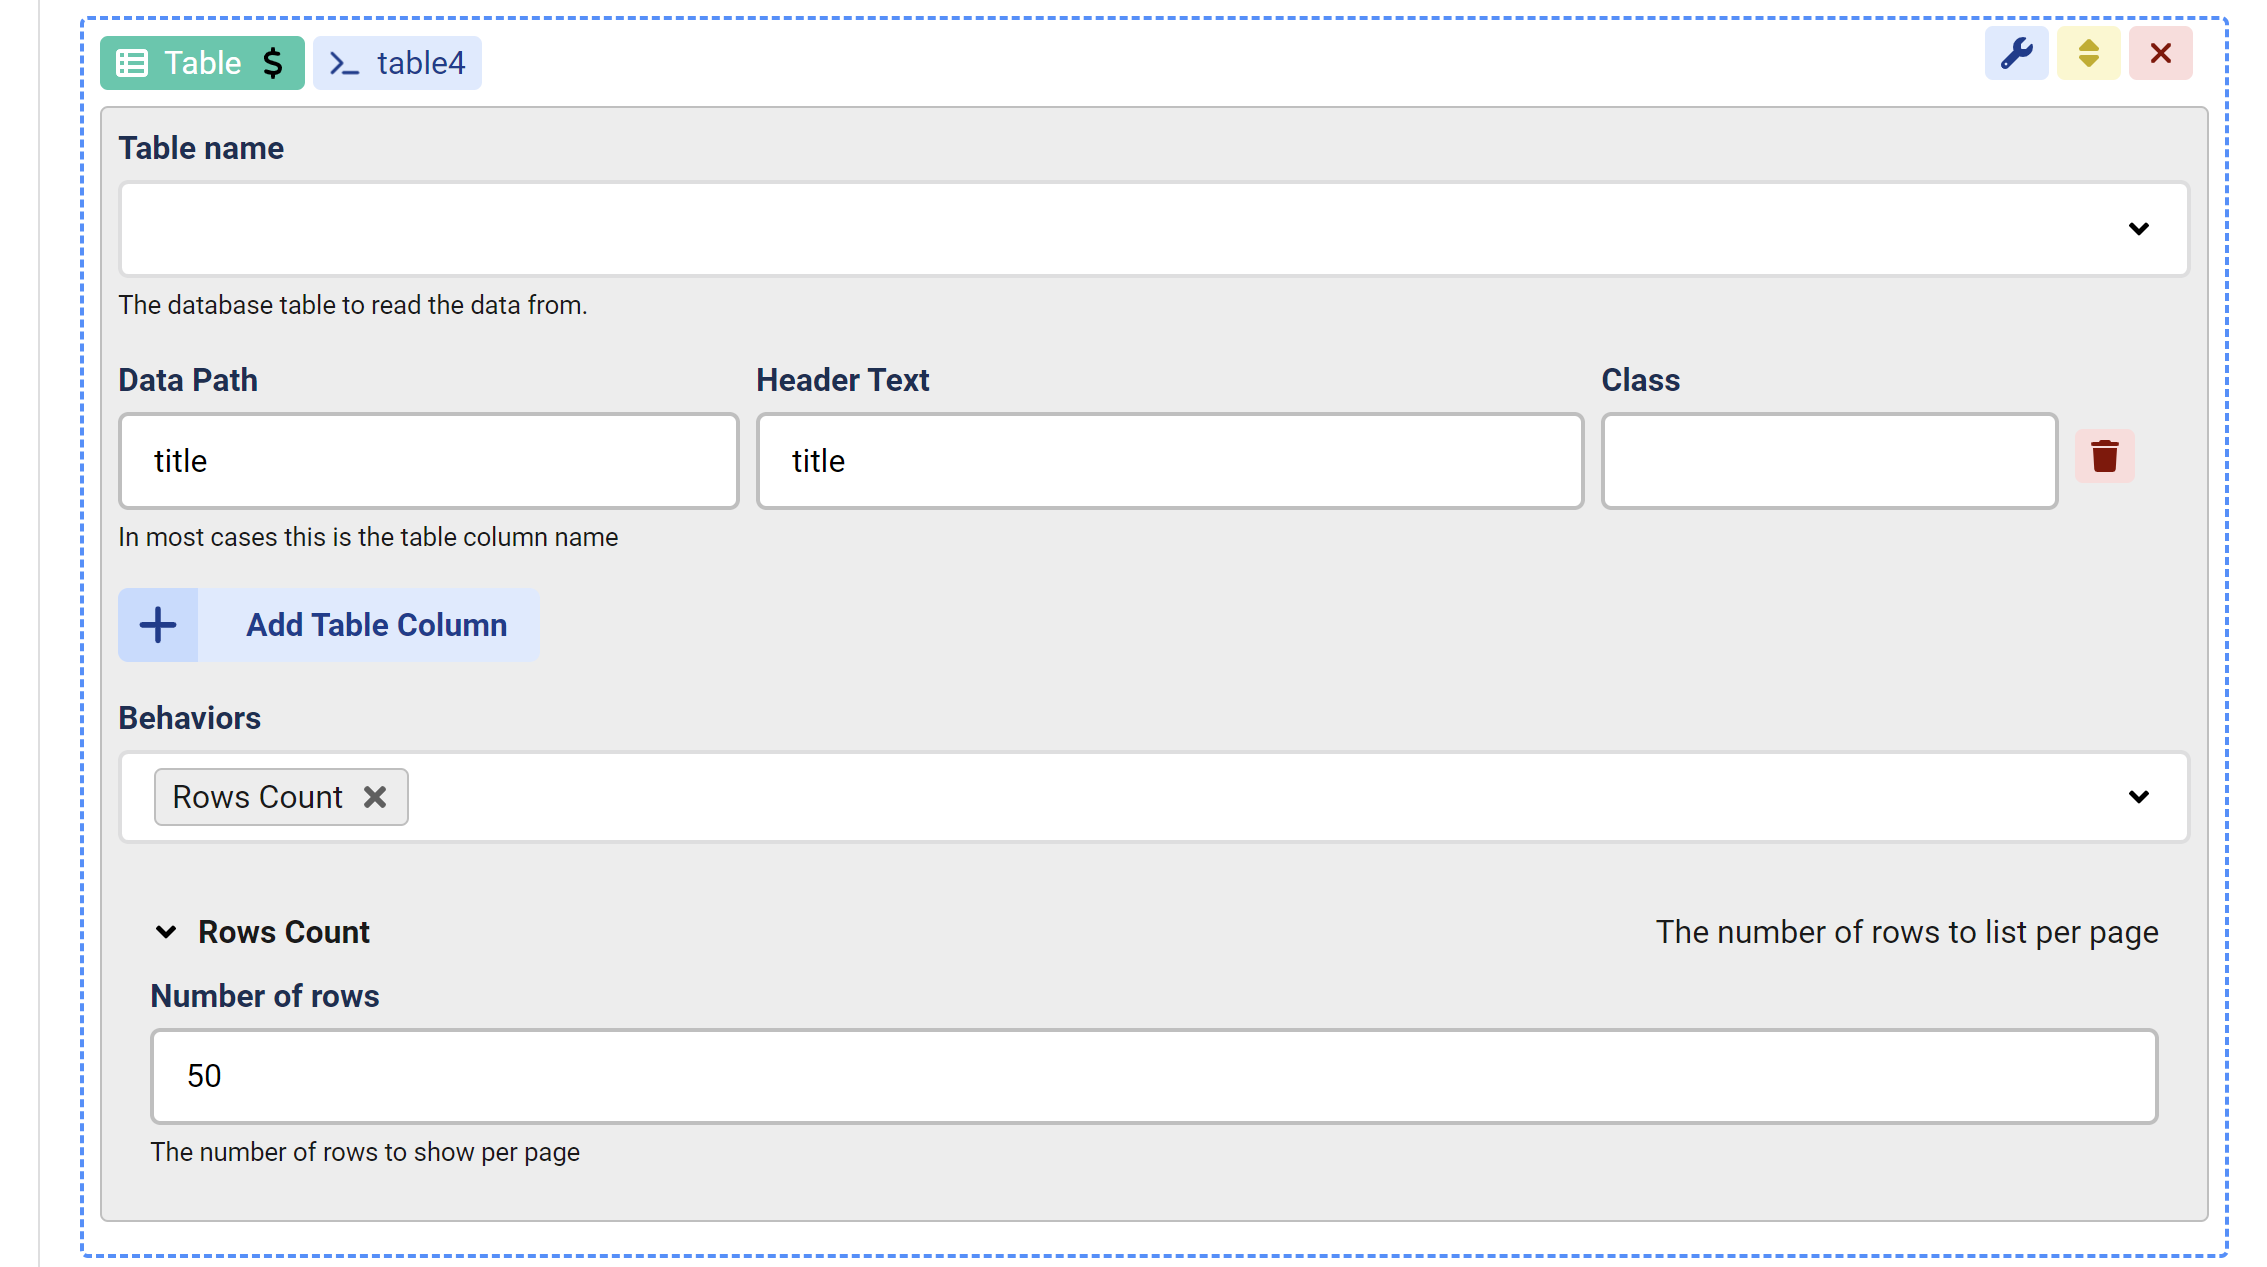This screenshot has width=2267, height=1267.
Task: Click the Behaviors dropdown chevron arrow
Action: click(2138, 797)
